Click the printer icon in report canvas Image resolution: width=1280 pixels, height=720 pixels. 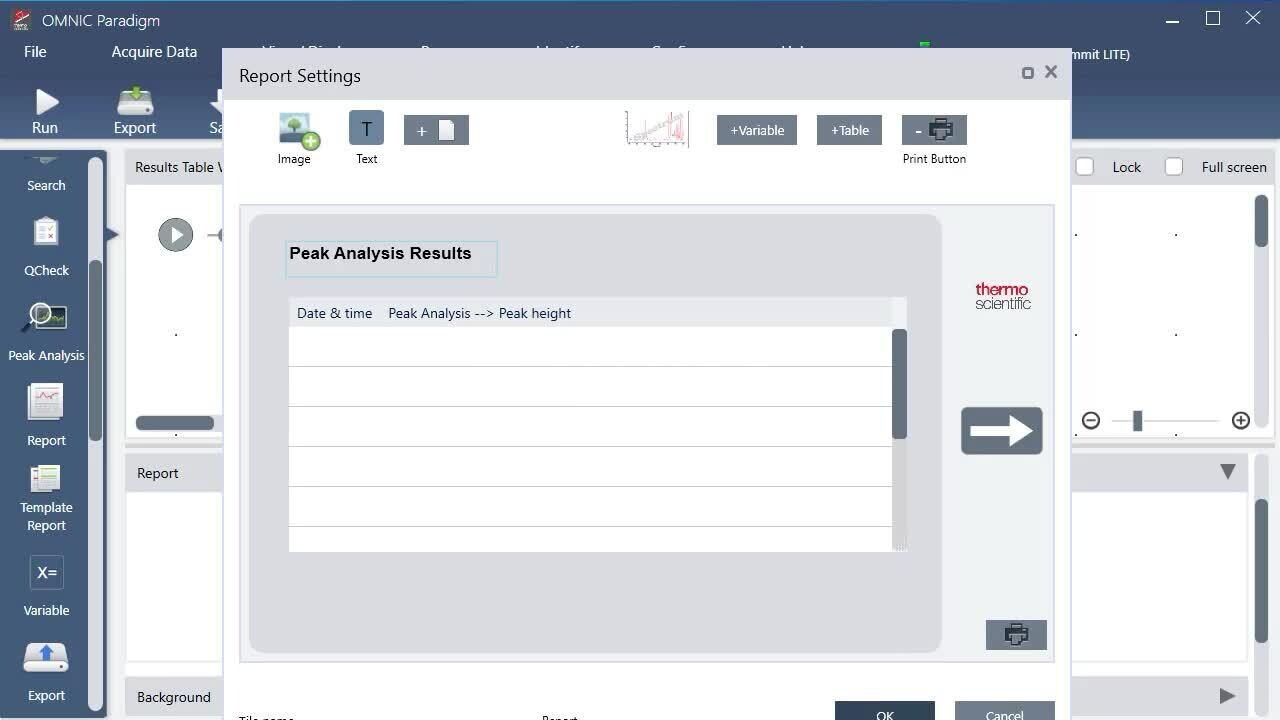click(1016, 635)
